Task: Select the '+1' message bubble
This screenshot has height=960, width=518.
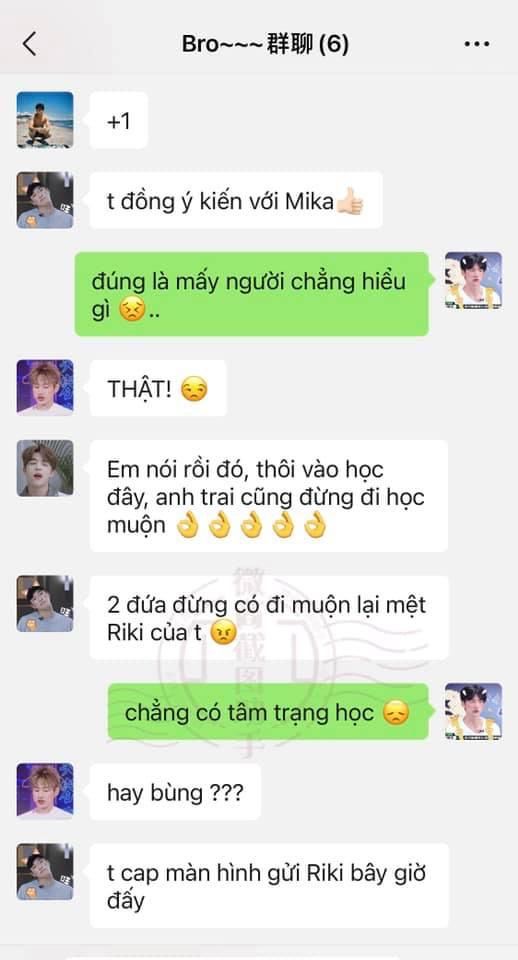Action: [119, 121]
